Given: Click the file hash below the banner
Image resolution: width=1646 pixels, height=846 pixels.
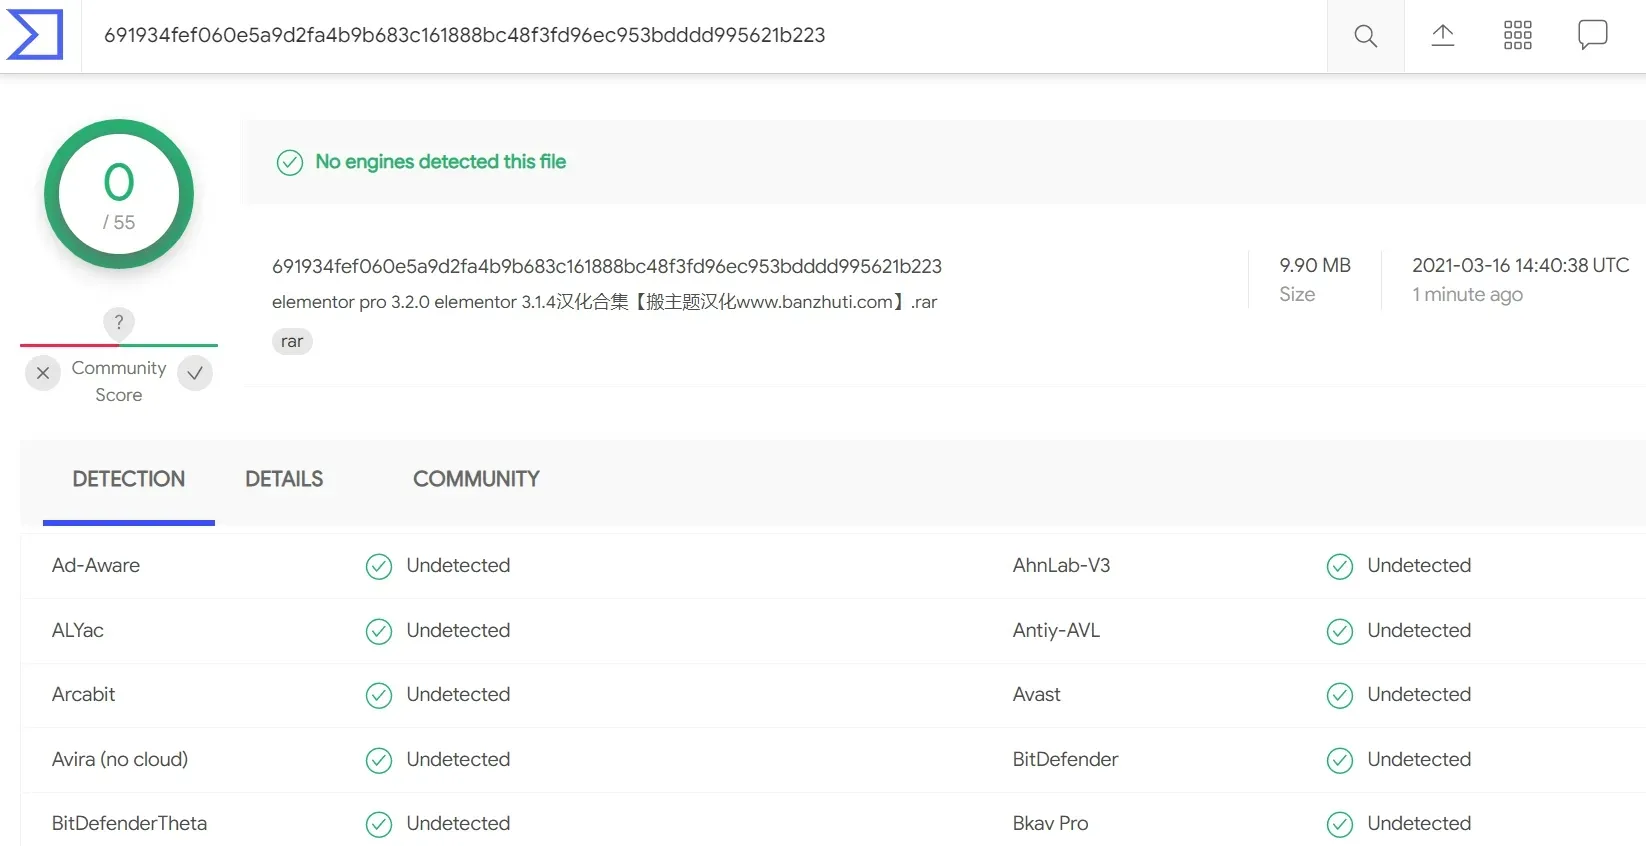Looking at the screenshot, I should click(x=606, y=266).
